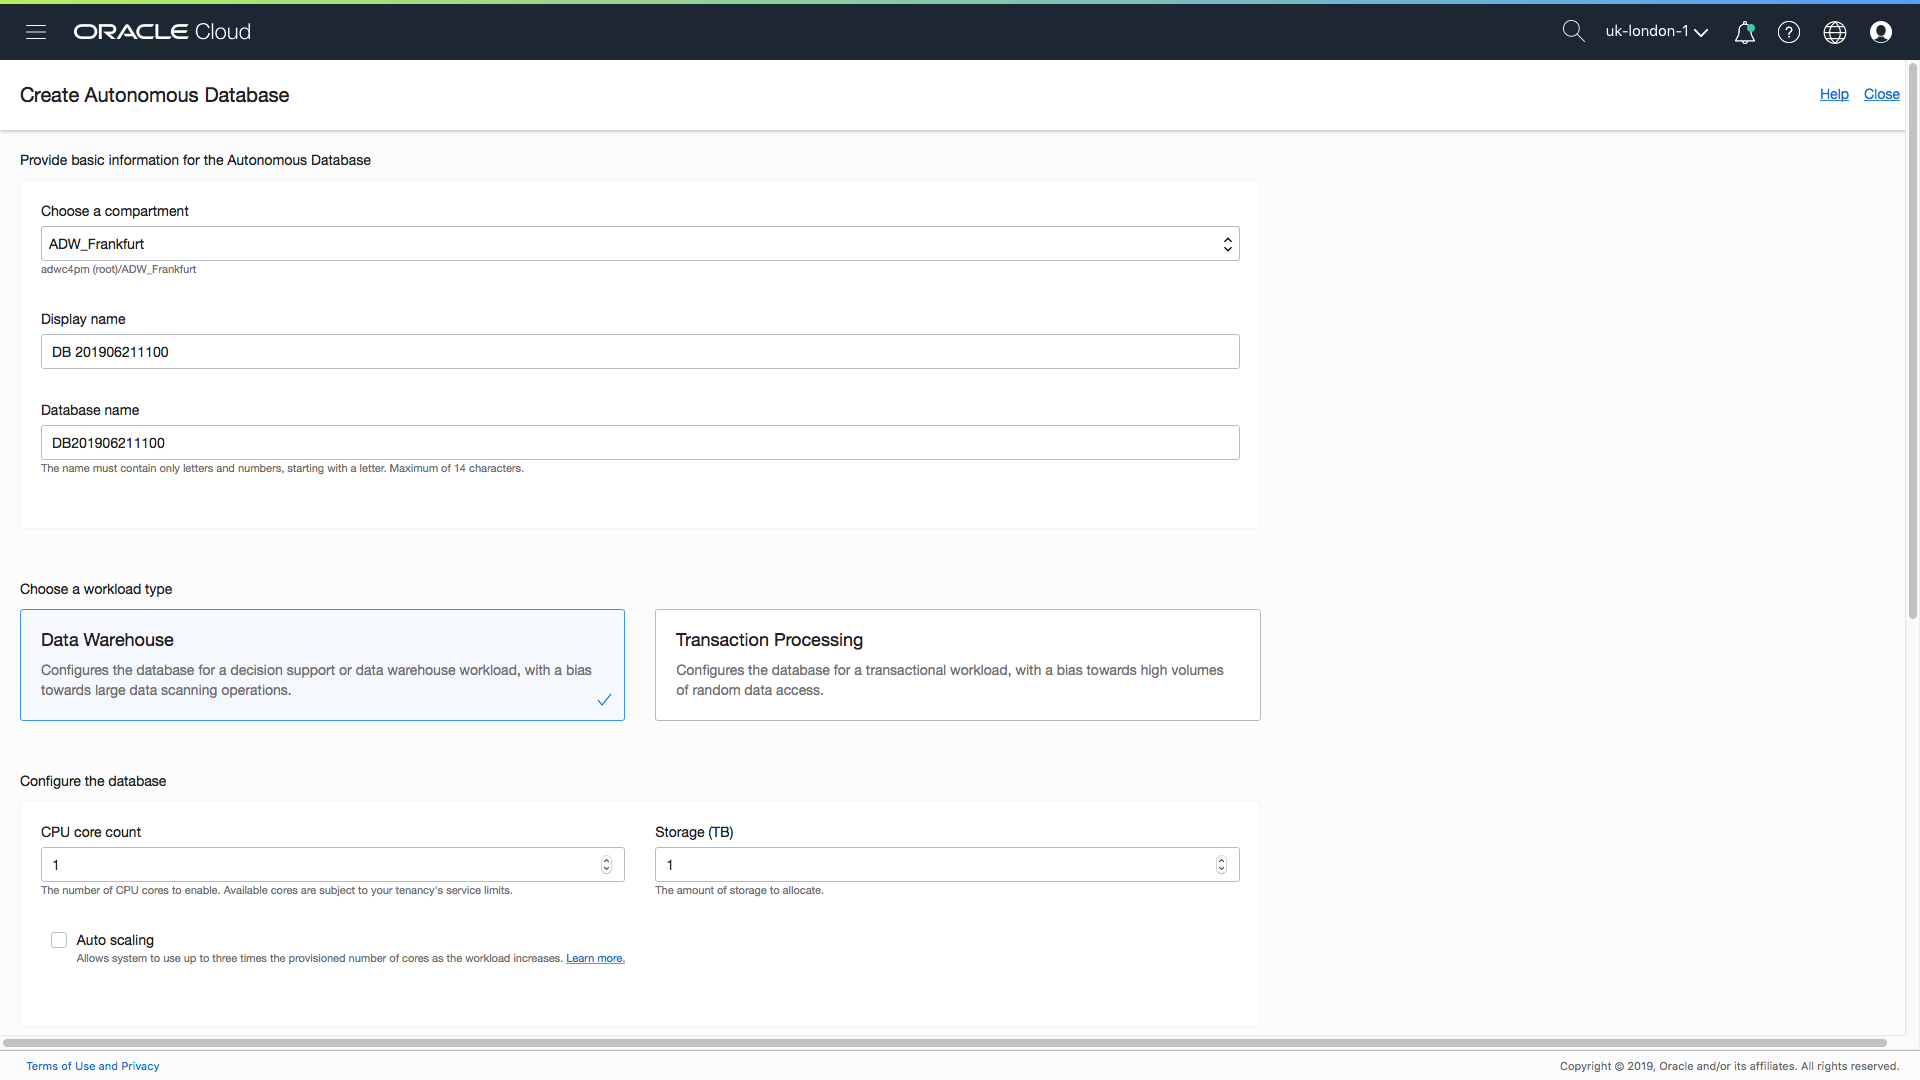
Task: Click the CPU core count stepper arrows
Action: tap(606, 865)
